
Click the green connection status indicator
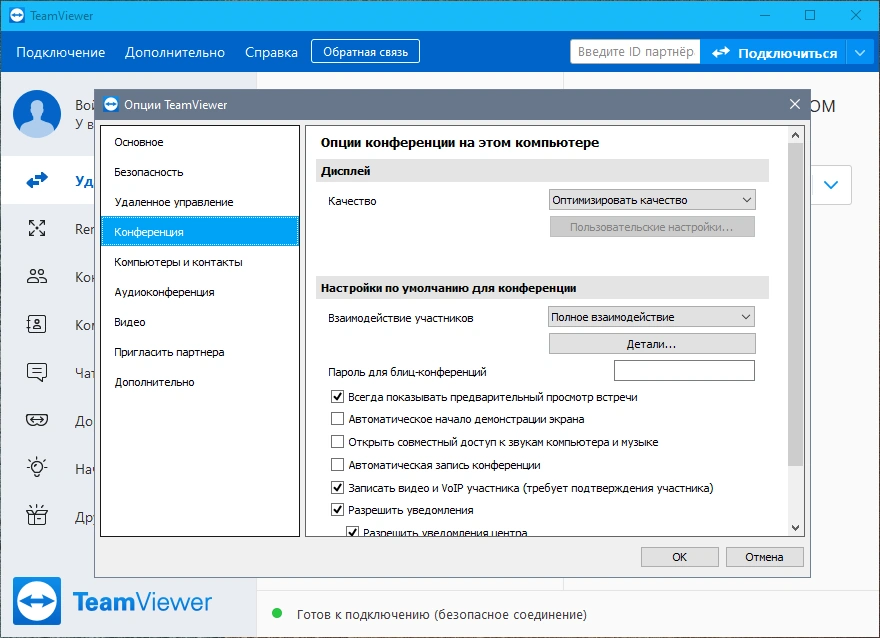pyautogui.click(x=277, y=613)
